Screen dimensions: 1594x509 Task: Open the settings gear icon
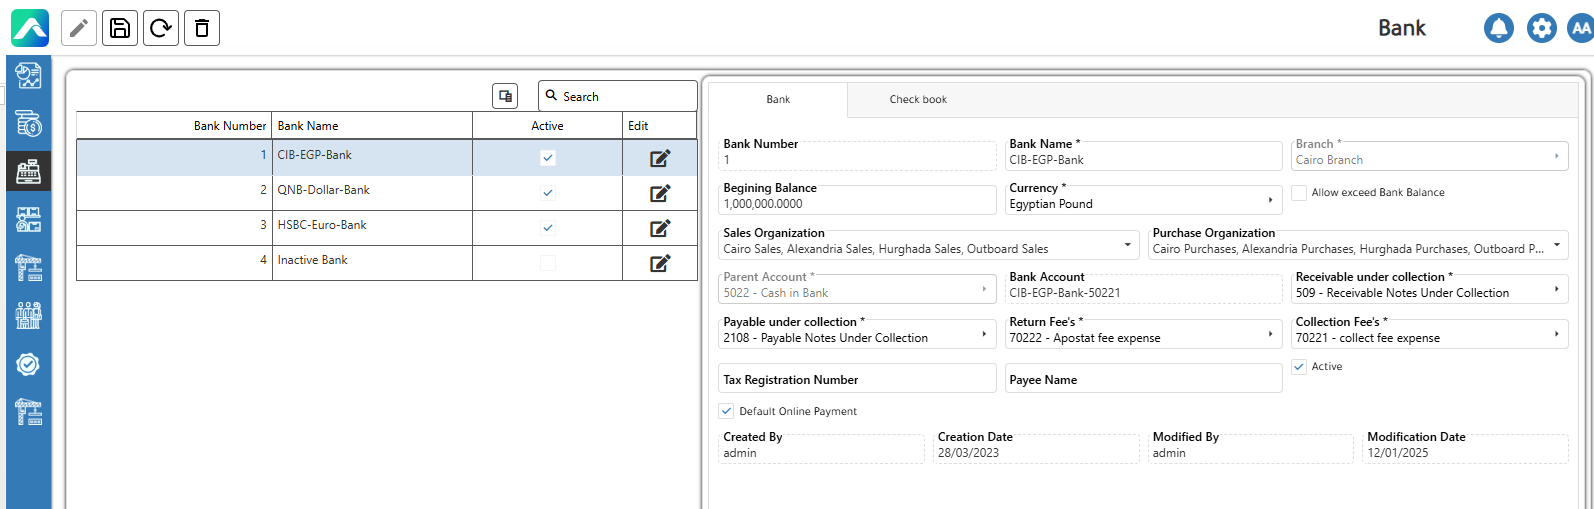1541,28
